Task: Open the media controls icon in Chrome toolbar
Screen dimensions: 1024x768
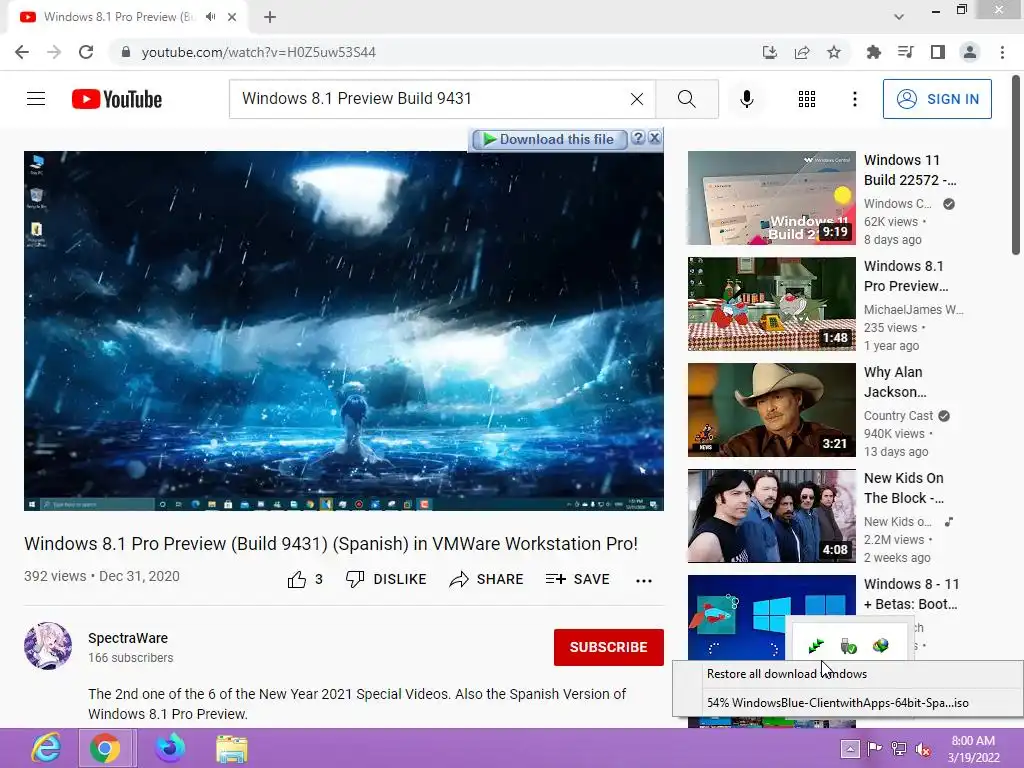Action: click(905, 52)
